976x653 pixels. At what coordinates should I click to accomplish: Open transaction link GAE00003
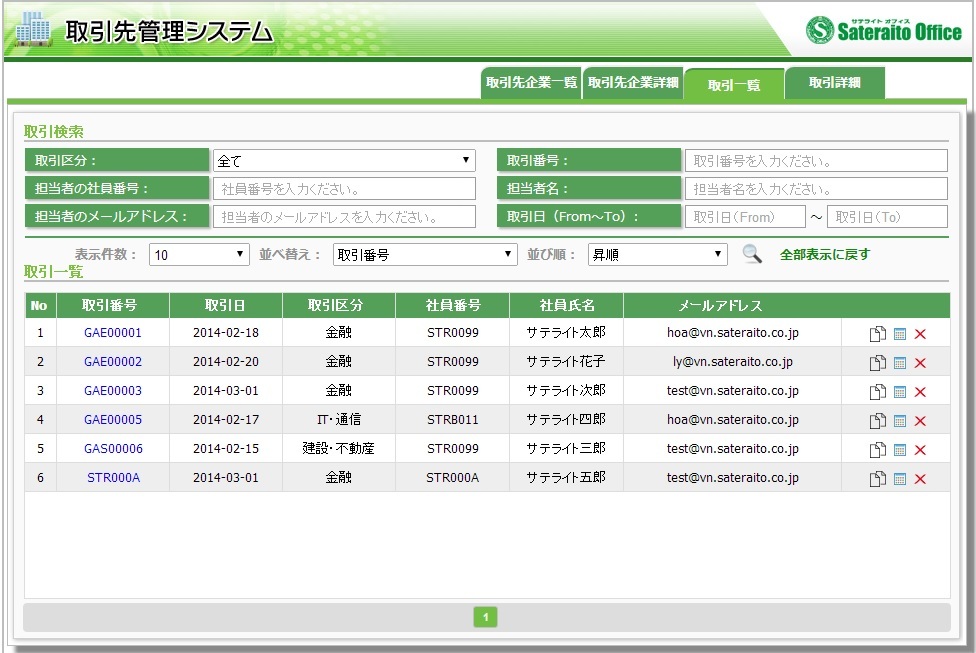coord(113,390)
